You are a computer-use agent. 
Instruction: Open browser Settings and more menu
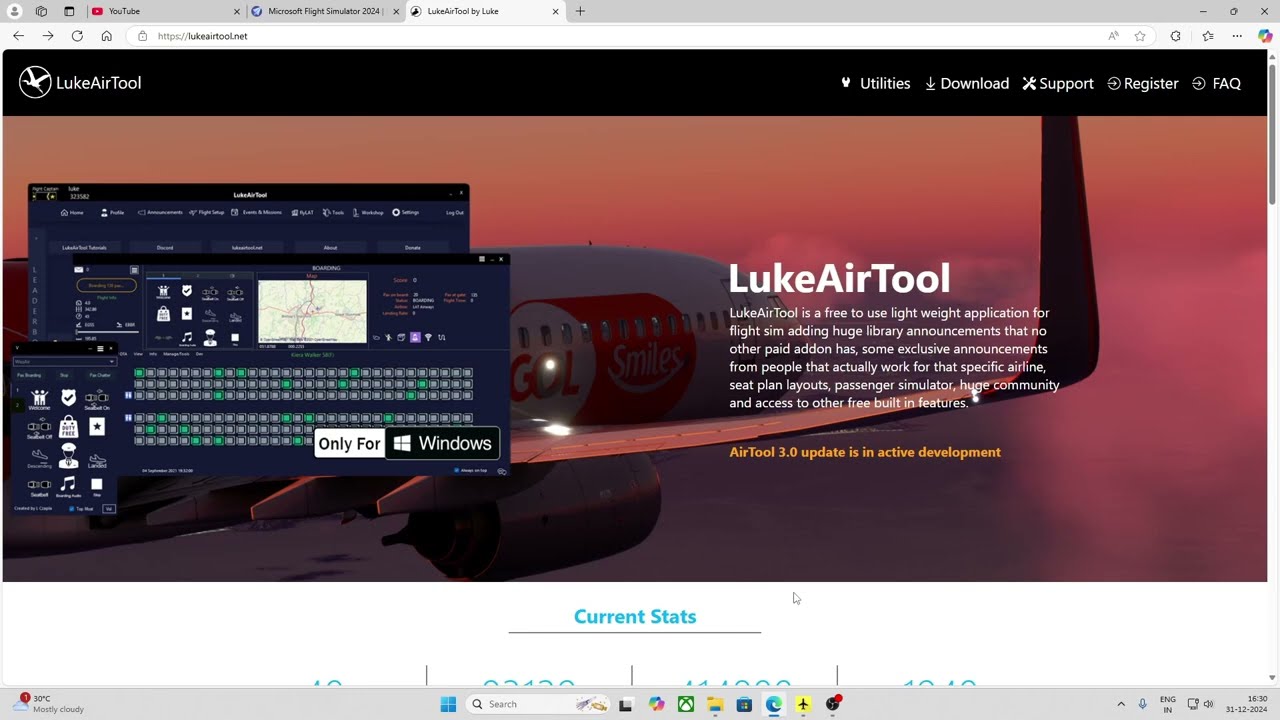pyautogui.click(x=1237, y=36)
